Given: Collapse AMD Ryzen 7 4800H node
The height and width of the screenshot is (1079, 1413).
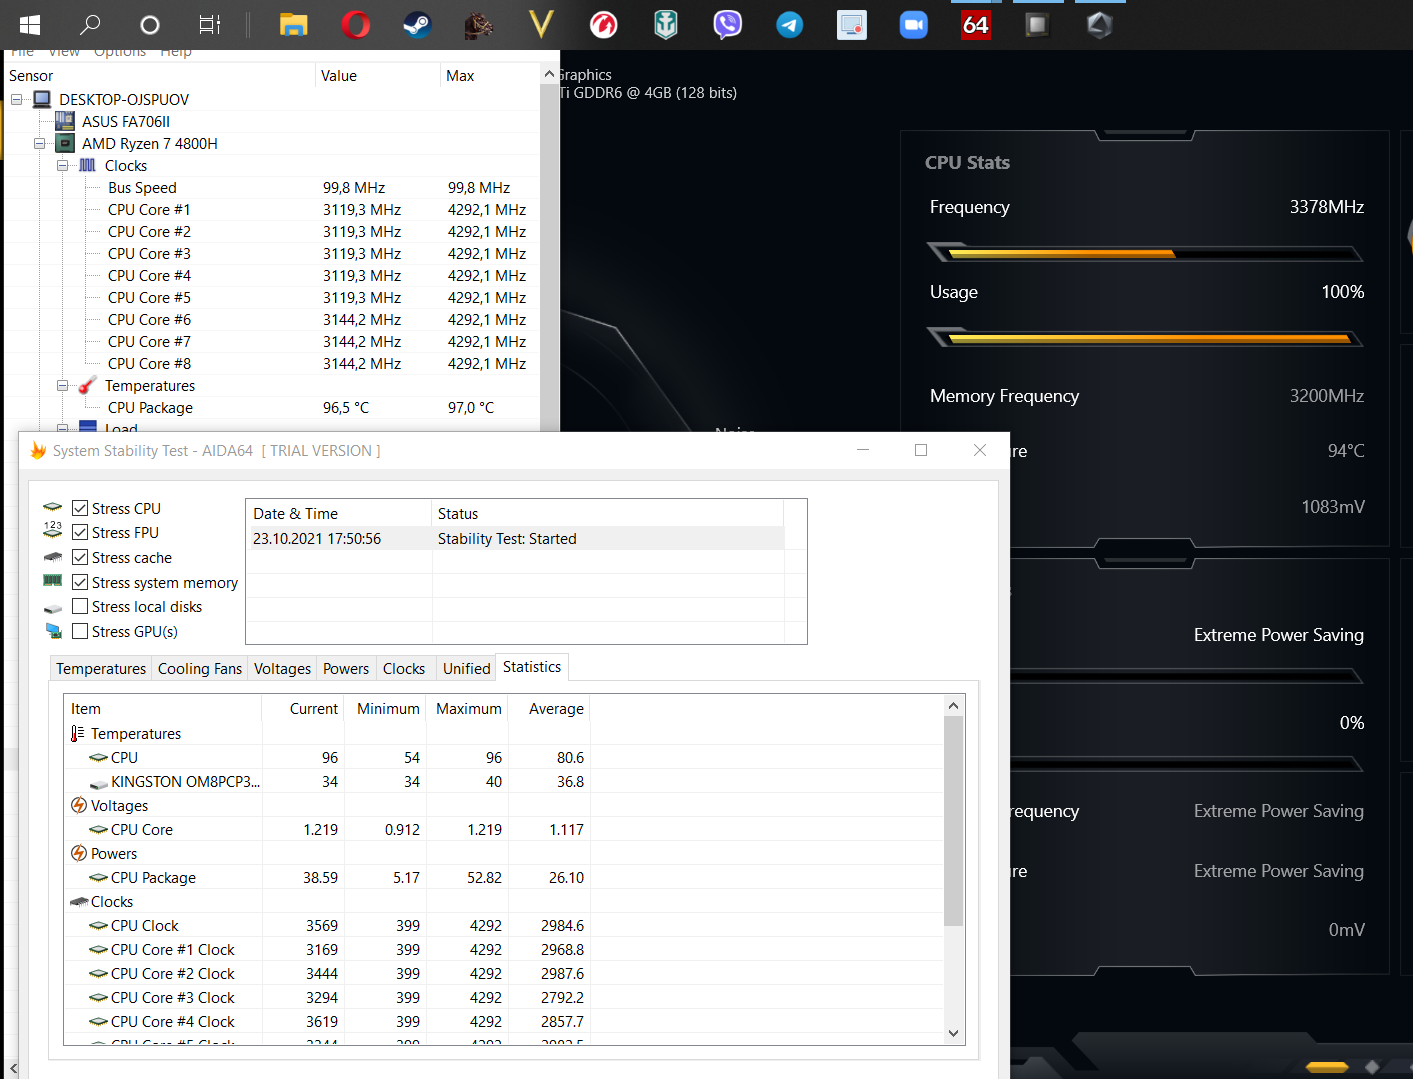Looking at the screenshot, I should [39, 143].
